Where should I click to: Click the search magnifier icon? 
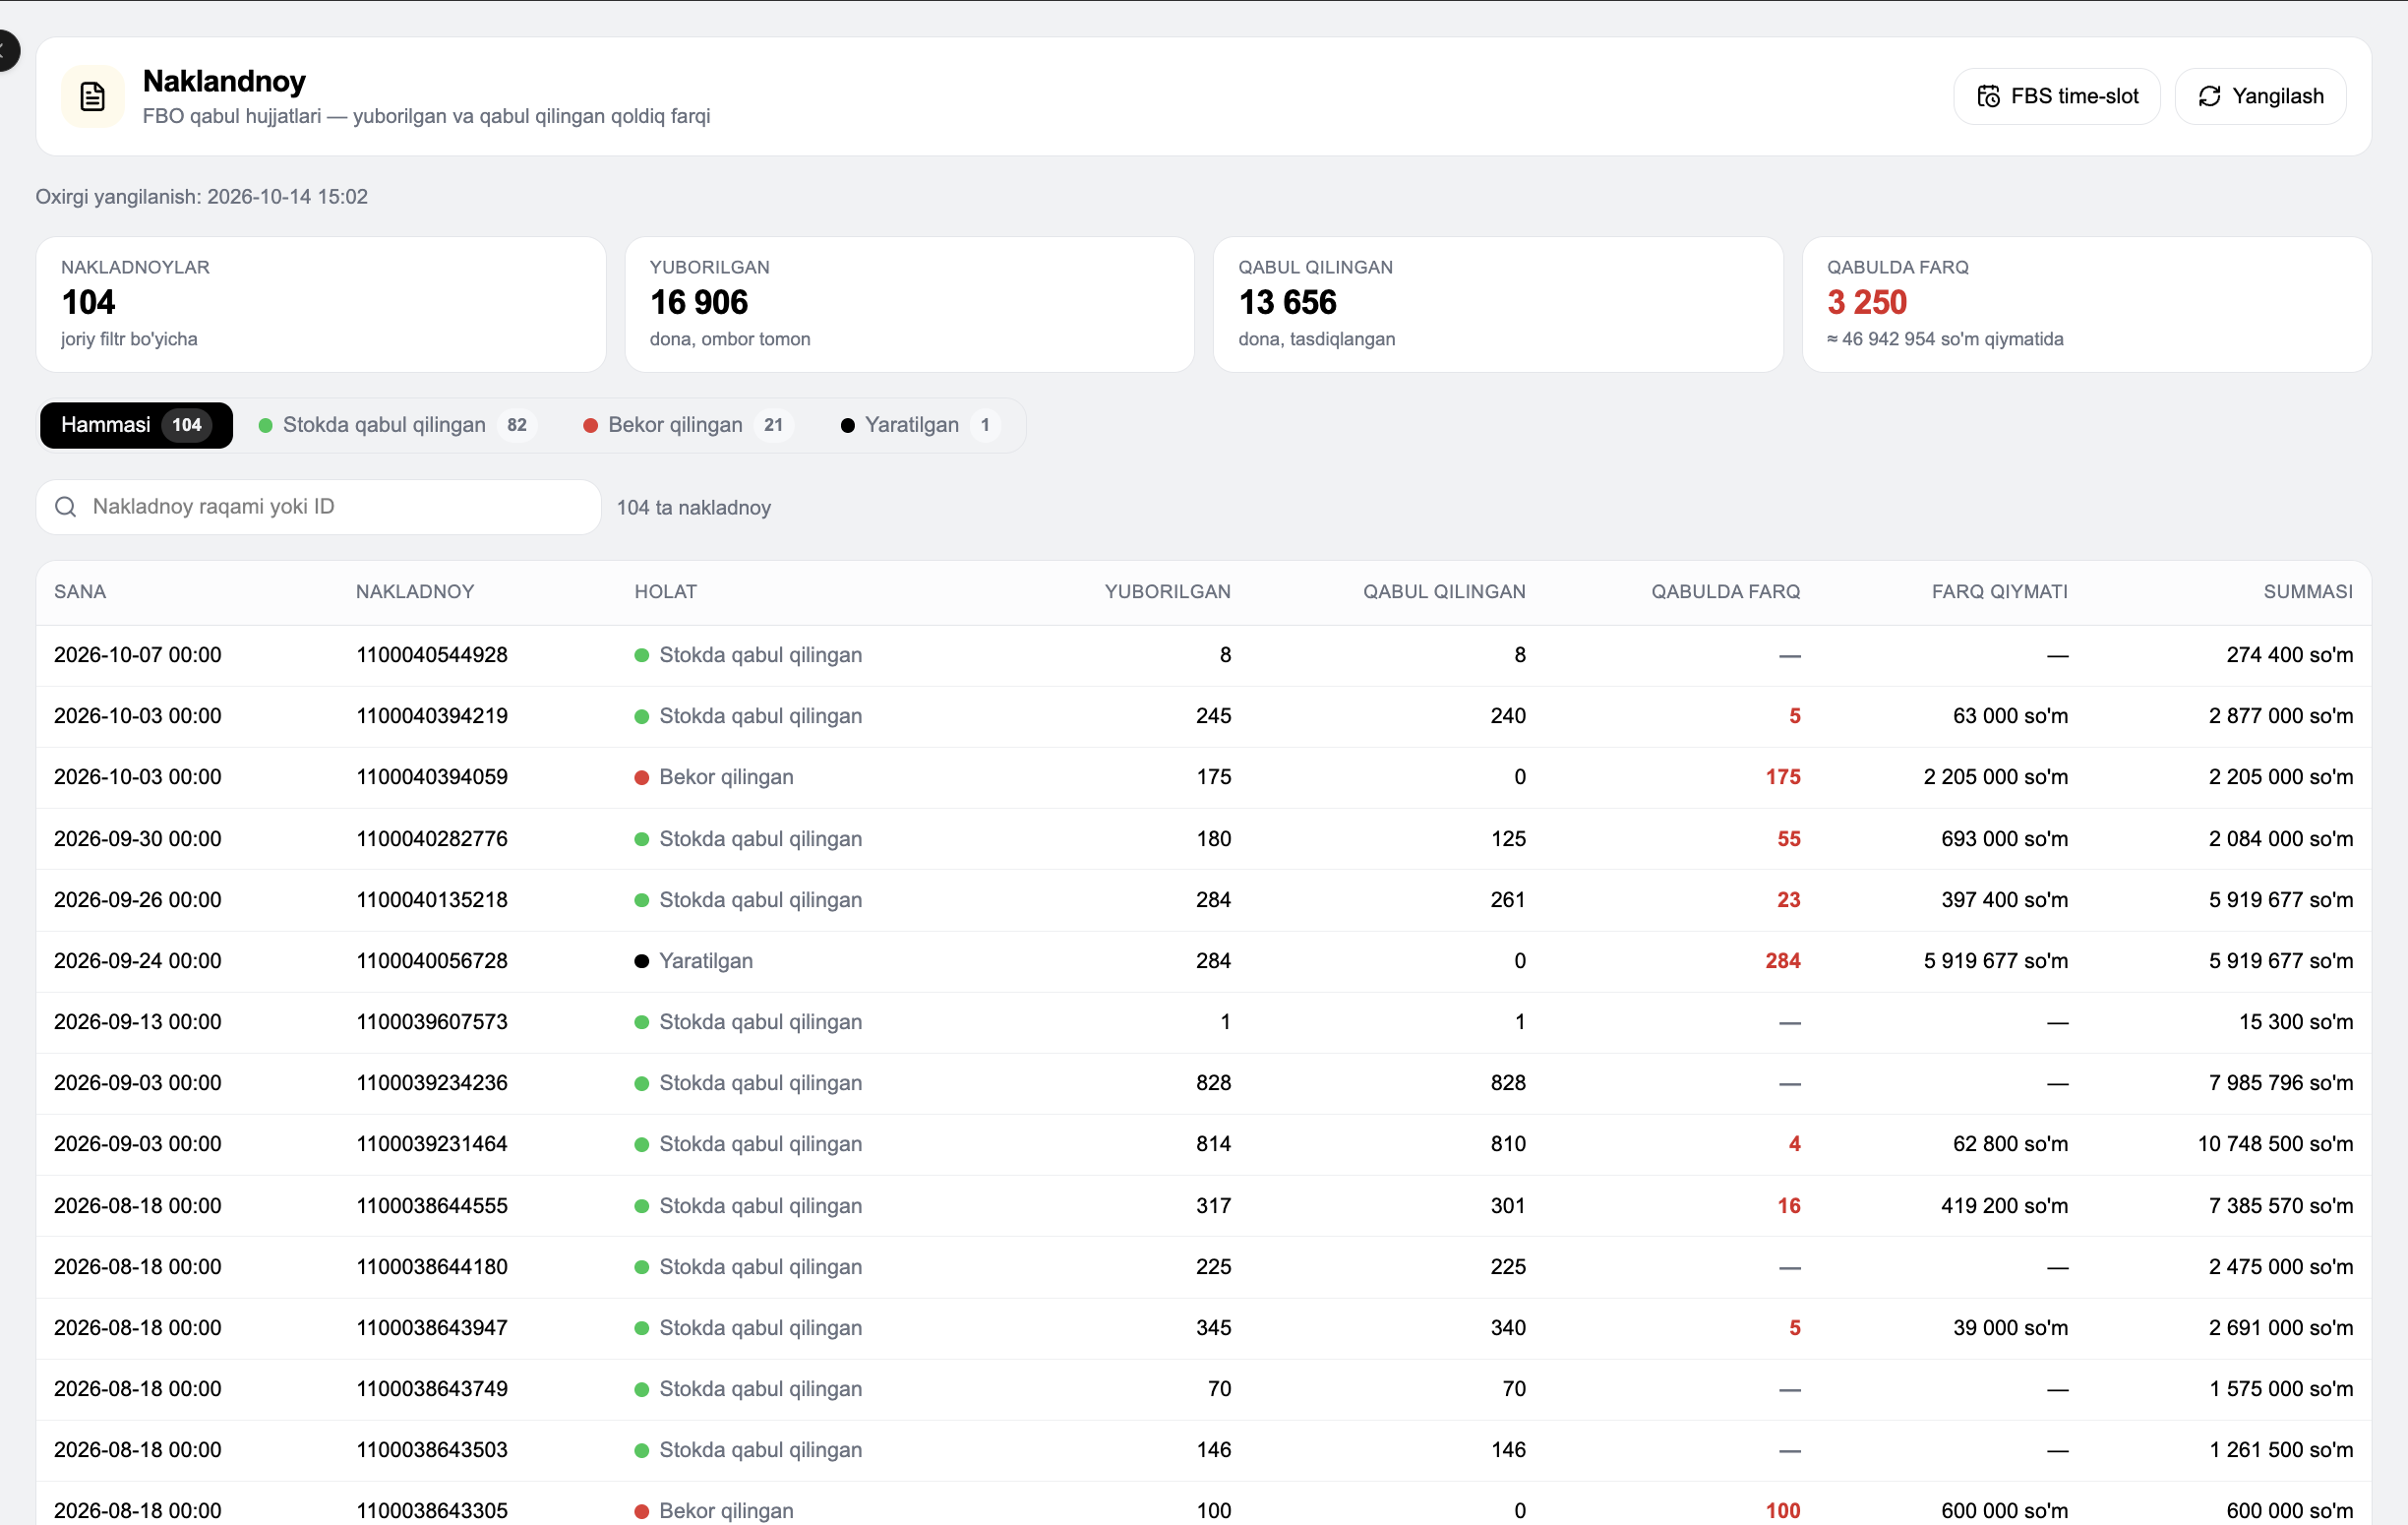pos(66,507)
